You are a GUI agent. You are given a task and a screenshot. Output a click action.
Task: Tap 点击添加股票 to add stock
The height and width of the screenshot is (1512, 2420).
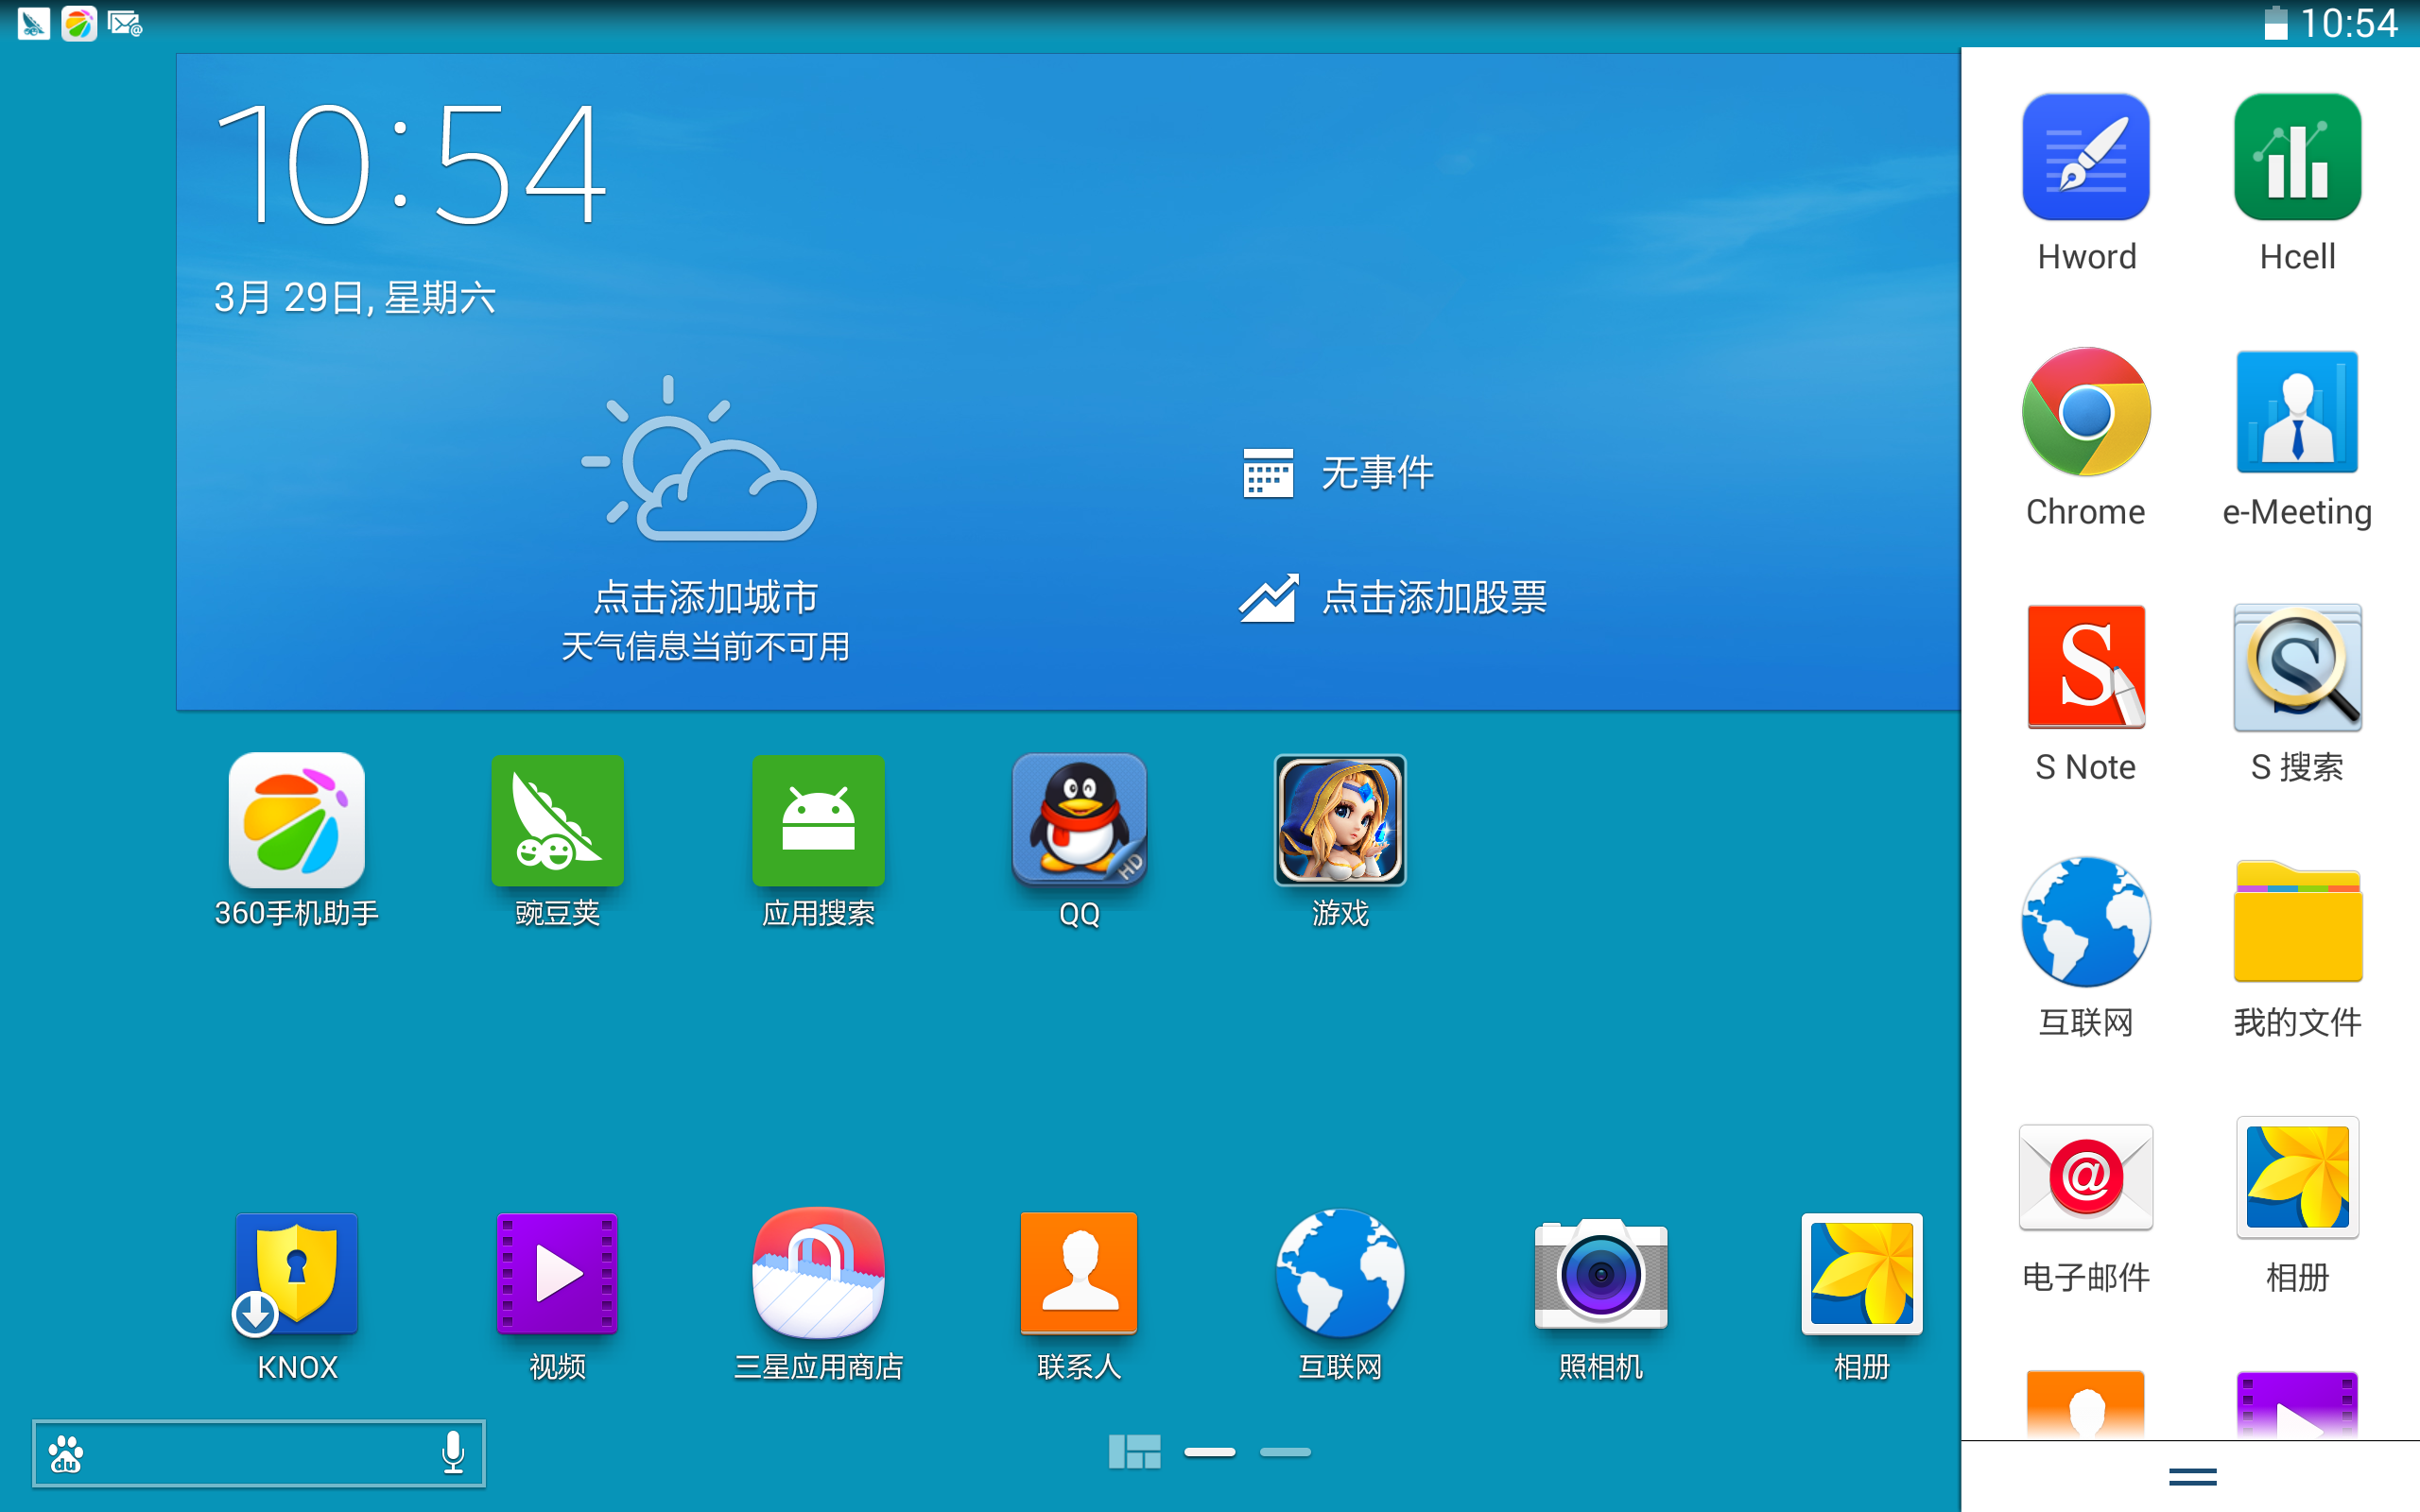point(1435,598)
